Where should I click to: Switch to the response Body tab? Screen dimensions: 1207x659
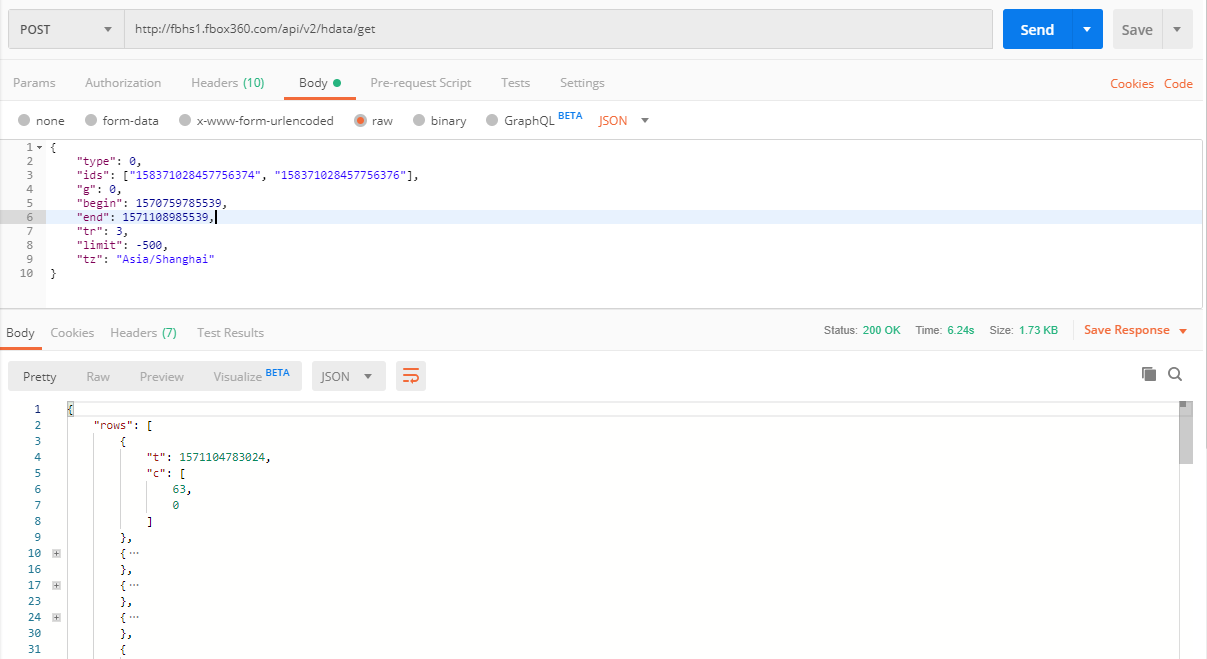20,332
